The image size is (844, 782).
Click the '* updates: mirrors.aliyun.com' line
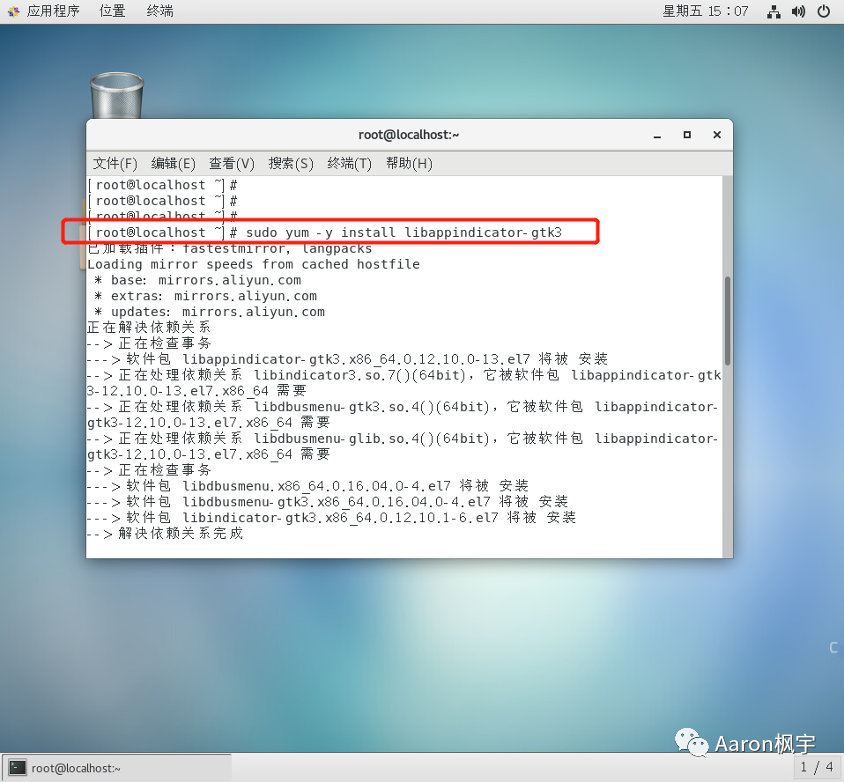point(209,312)
